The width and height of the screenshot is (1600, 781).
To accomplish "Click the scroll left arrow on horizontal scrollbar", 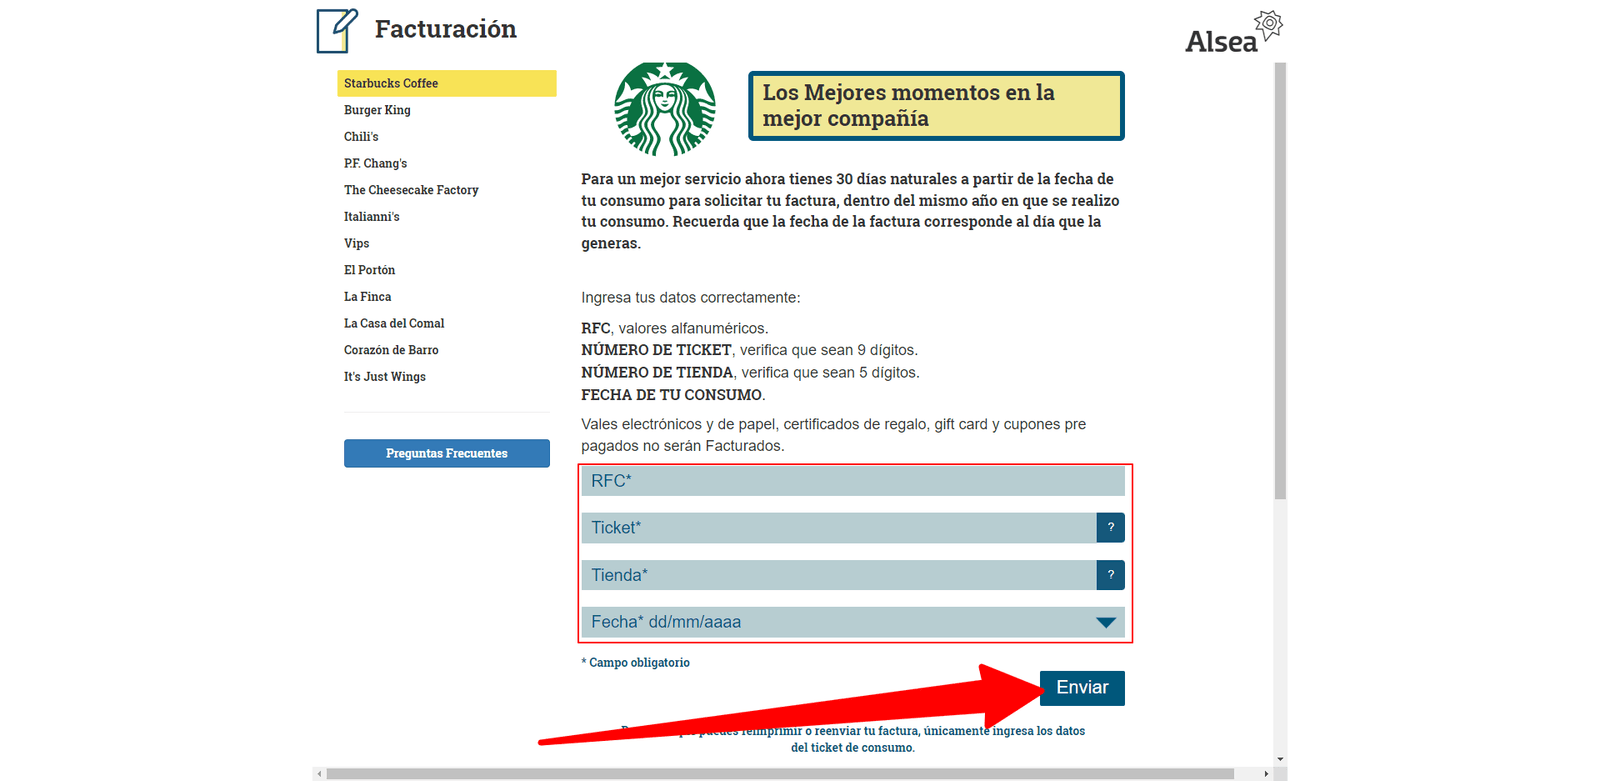I will [319, 774].
